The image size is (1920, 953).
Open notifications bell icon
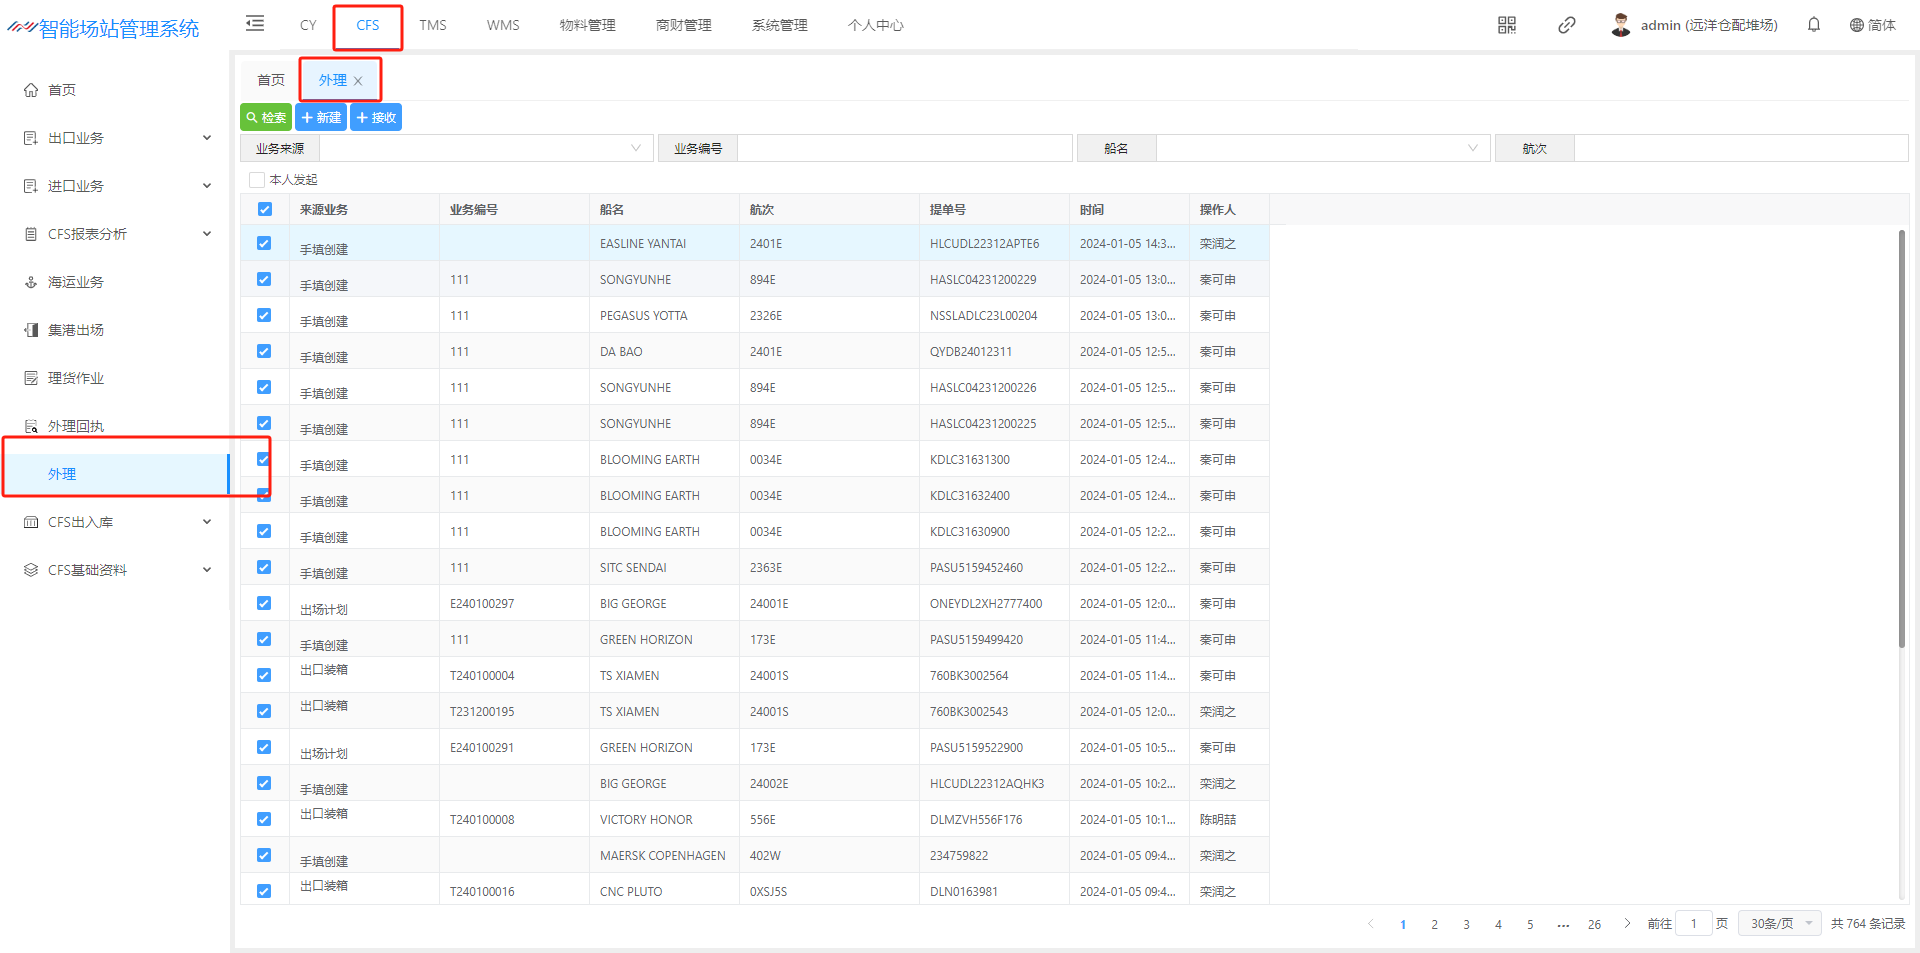pos(1813,25)
